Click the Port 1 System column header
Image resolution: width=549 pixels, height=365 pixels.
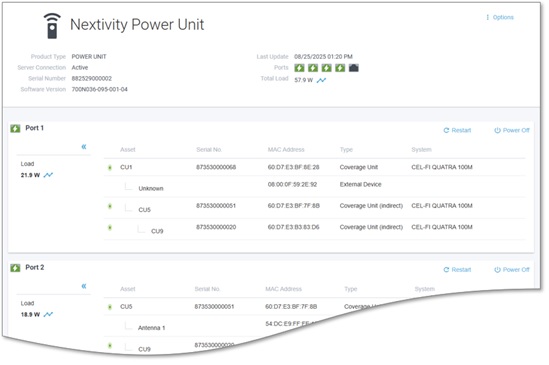(x=422, y=150)
